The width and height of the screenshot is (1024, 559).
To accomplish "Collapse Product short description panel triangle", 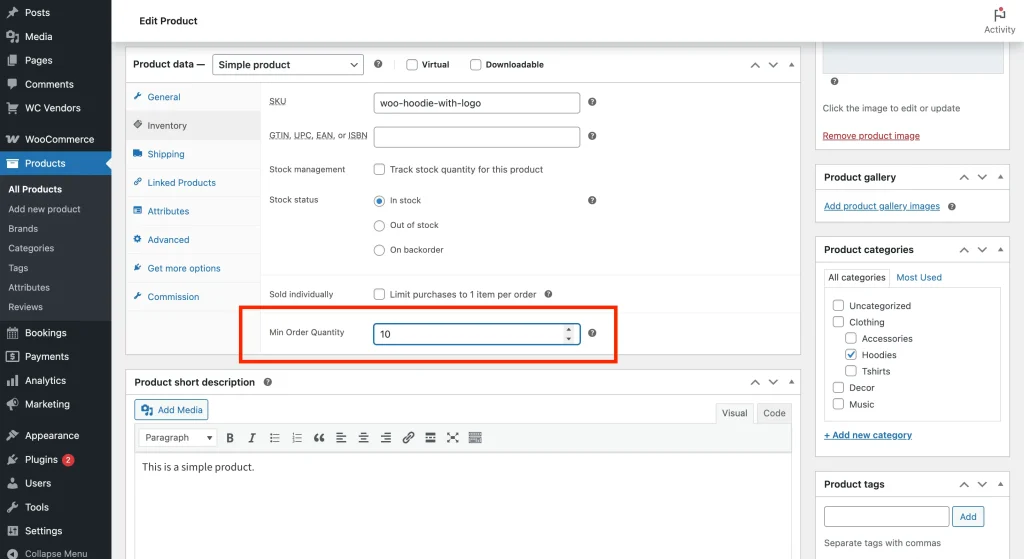I will (x=792, y=382).
